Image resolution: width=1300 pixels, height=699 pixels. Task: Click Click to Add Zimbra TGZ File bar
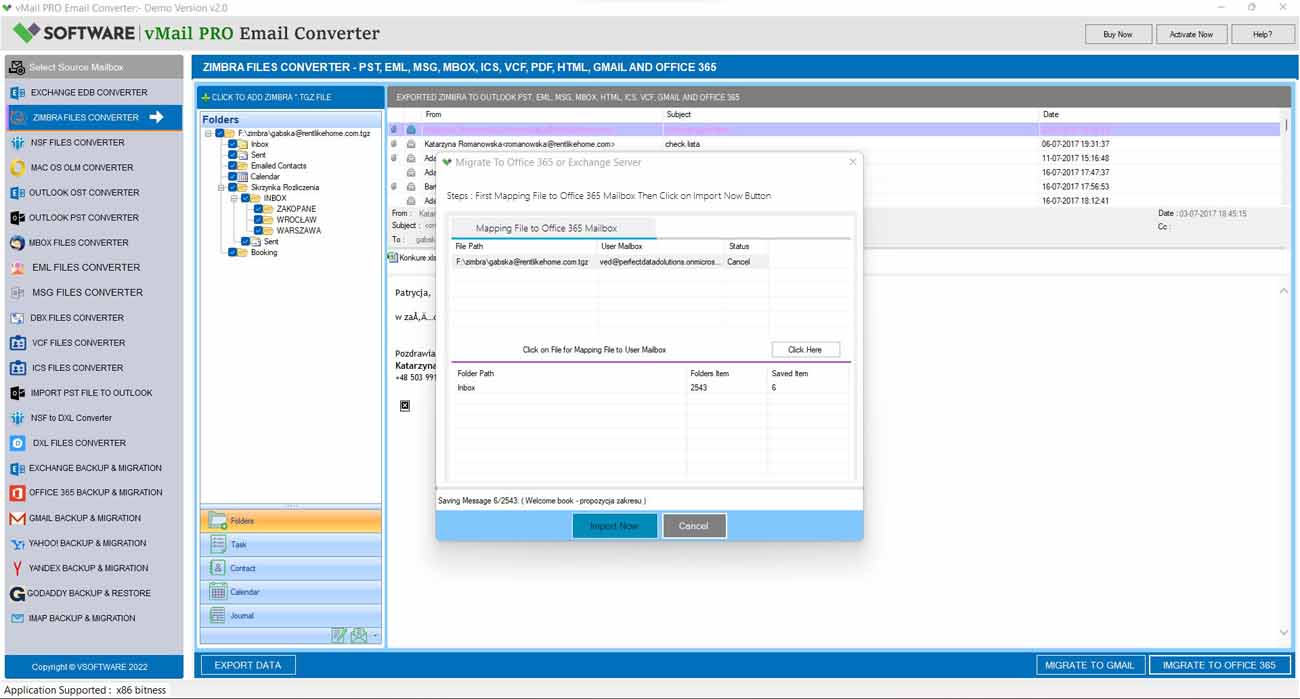click(x=292, y=97)
